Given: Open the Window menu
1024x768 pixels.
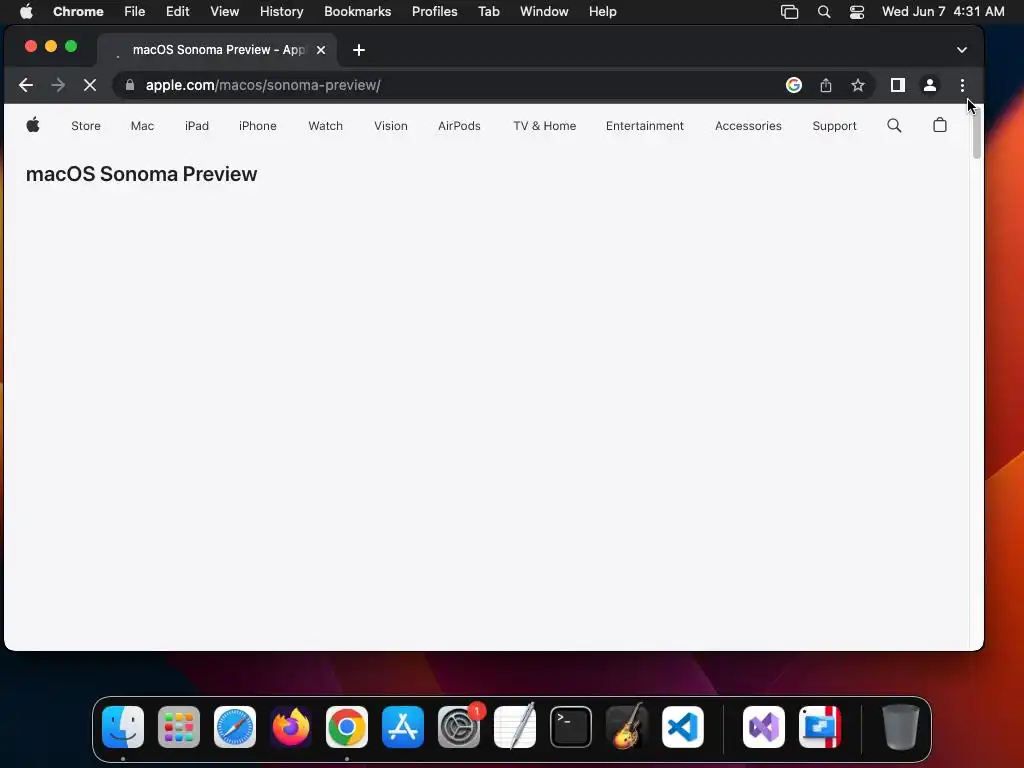Looking at the screenshot, I should 544,11.
